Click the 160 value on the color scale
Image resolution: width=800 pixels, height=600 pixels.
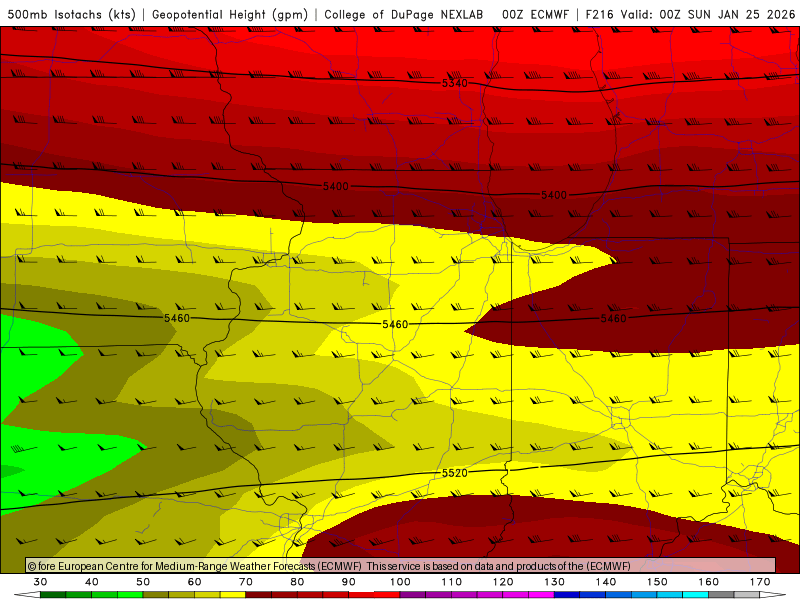click(709, 582)
